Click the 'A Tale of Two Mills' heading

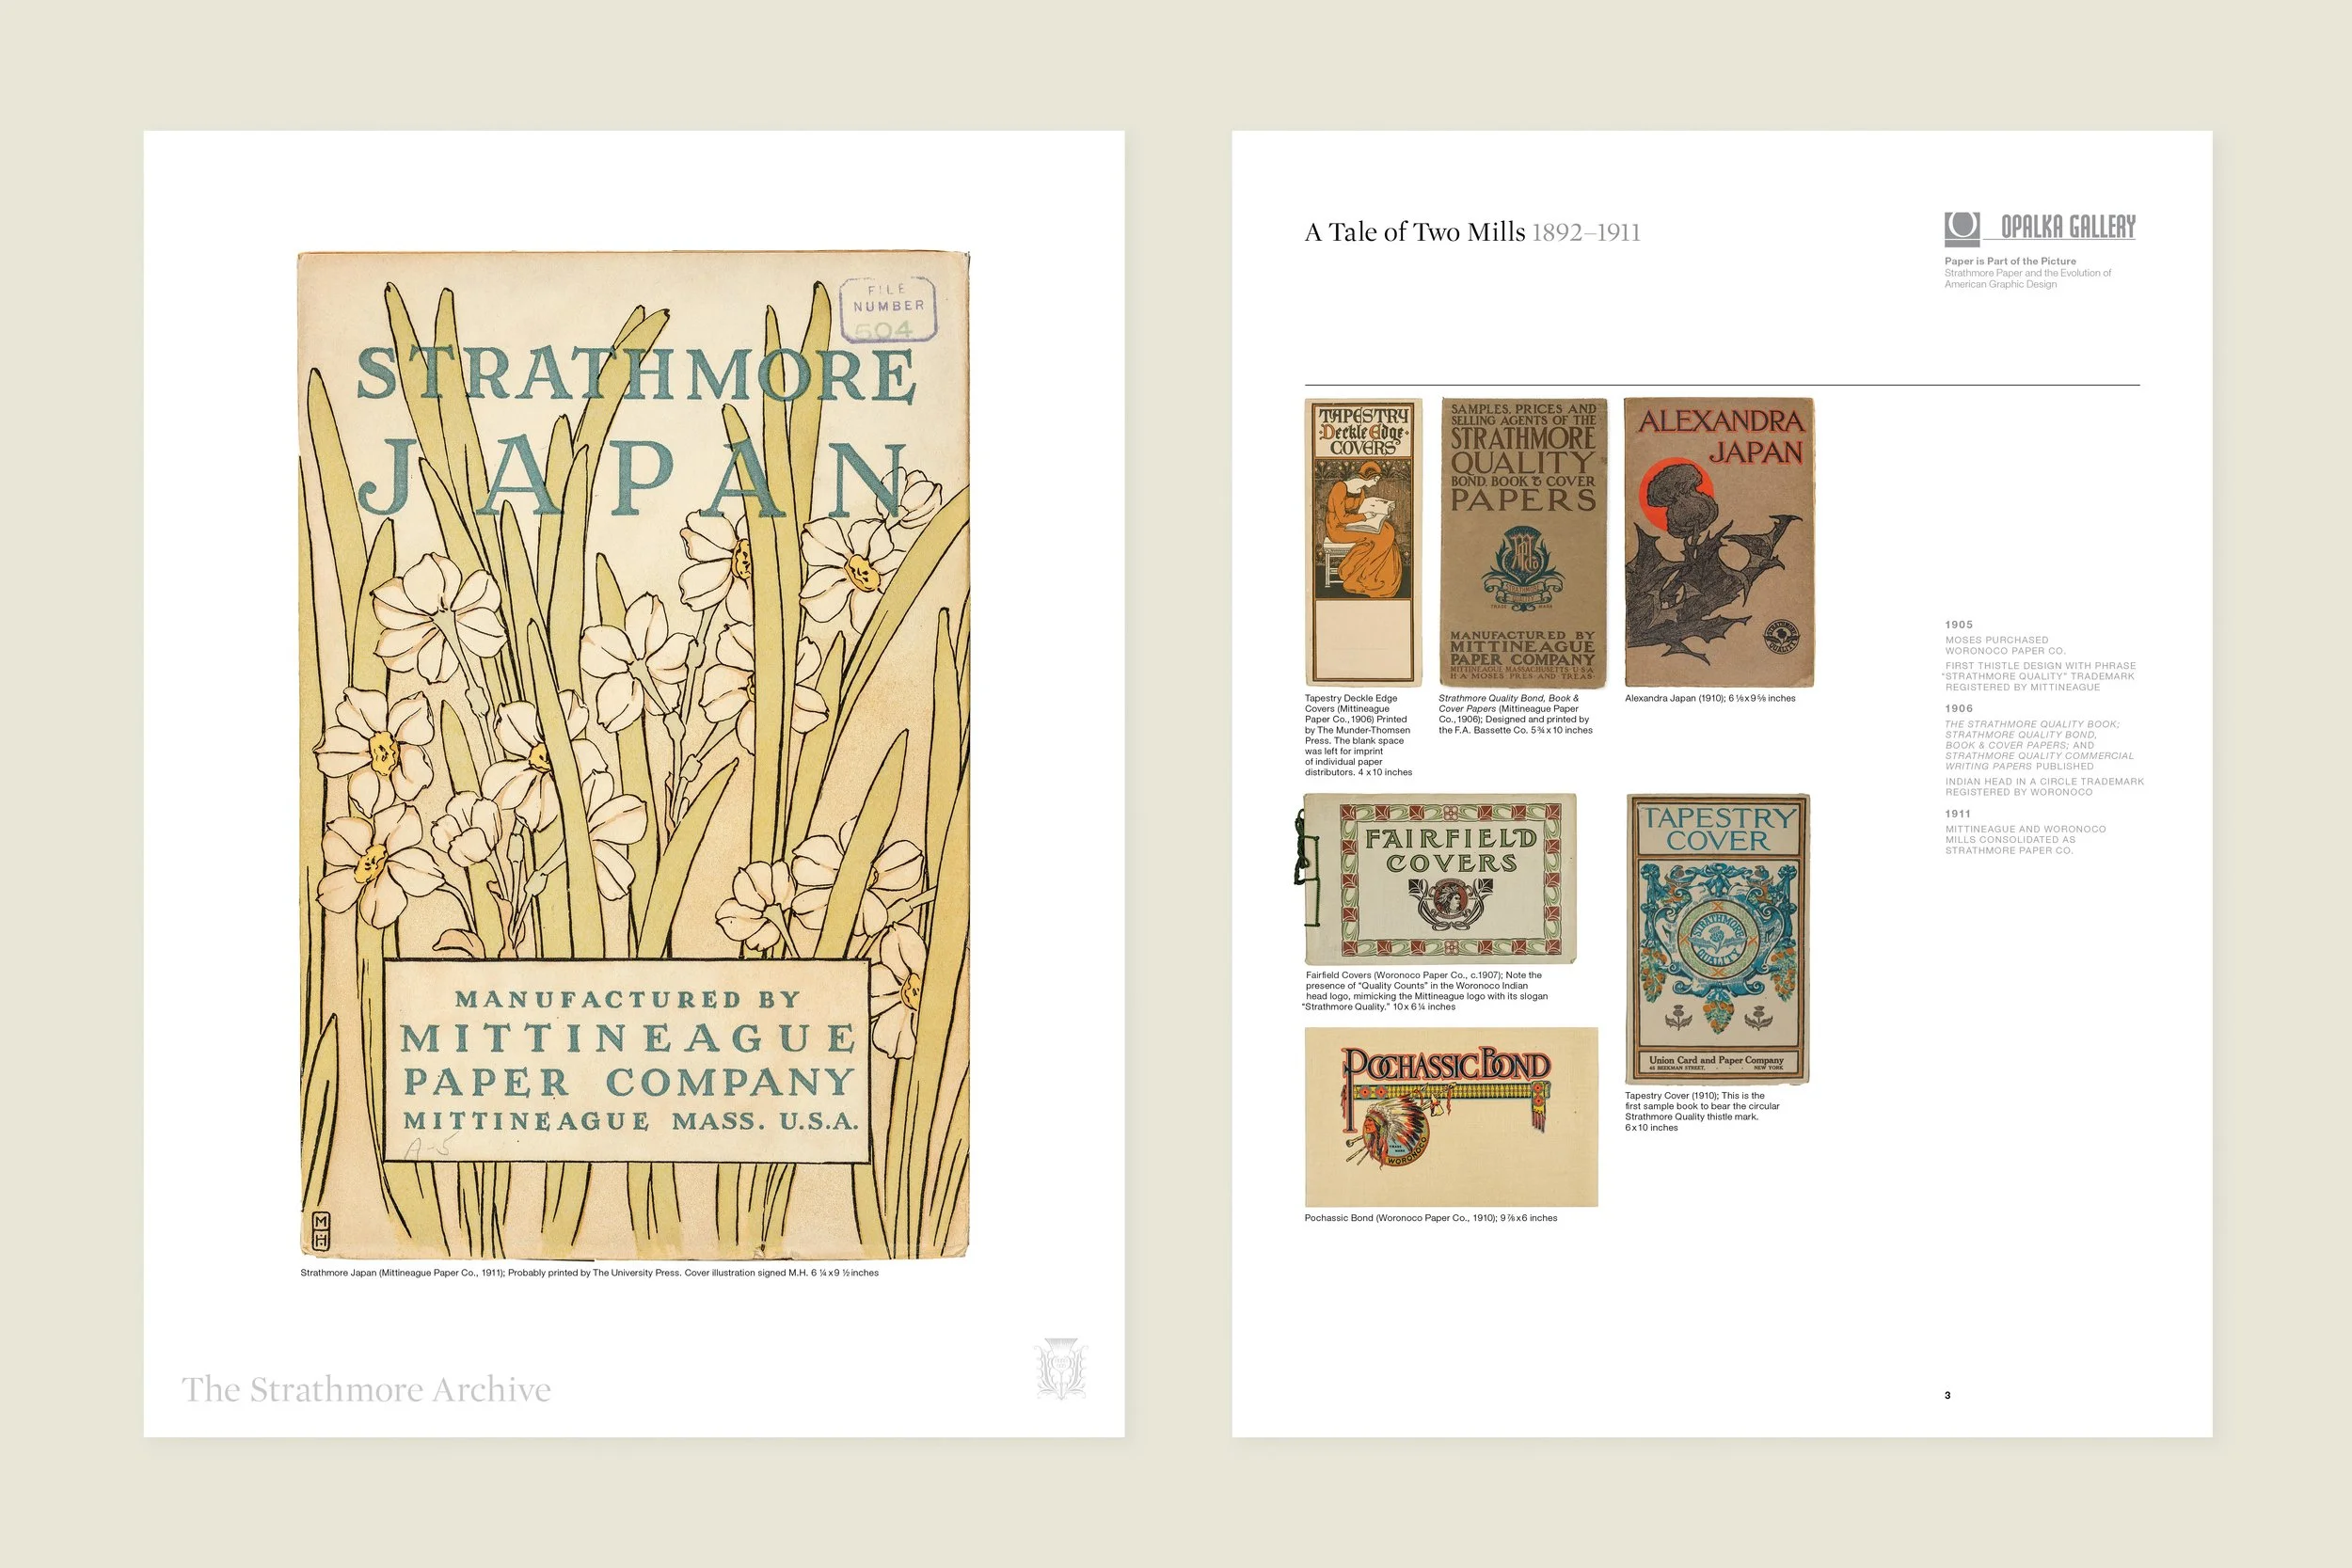(x=1415, y=232)
